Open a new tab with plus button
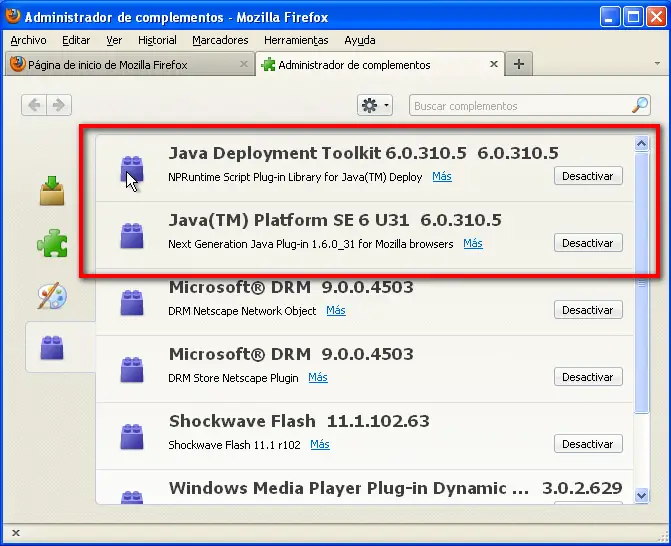671x546 pixels. [x=519, y=64]
